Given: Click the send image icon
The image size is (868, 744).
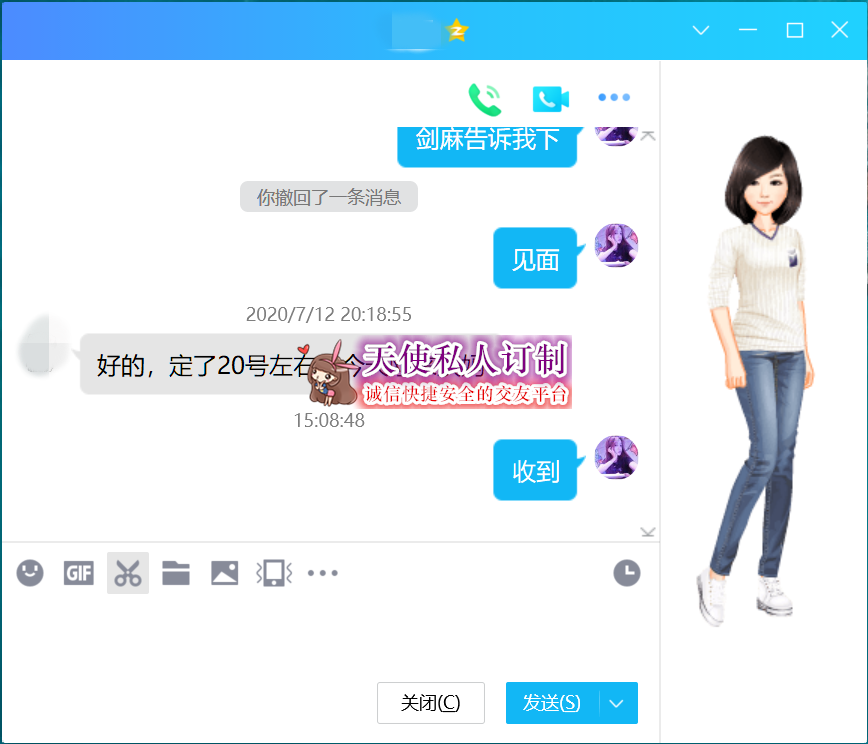Looking at the screenshot, I should (x=224, y=573).
